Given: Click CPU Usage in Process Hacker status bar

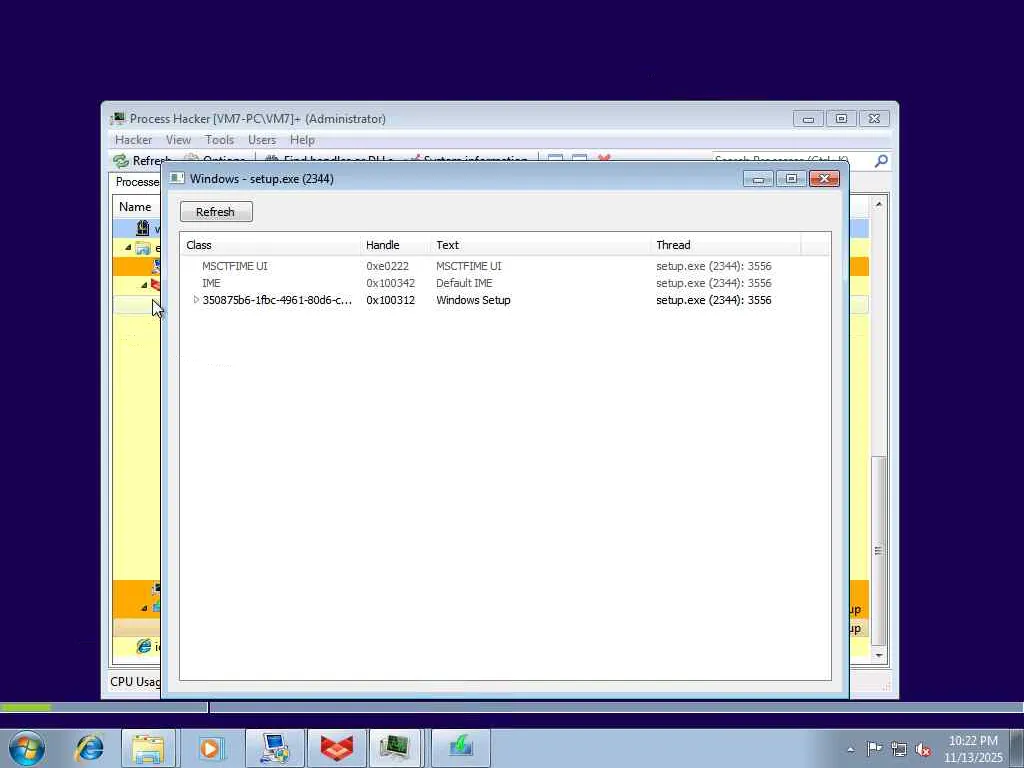Looking at the screenshot, I should (x=135, y=682).
